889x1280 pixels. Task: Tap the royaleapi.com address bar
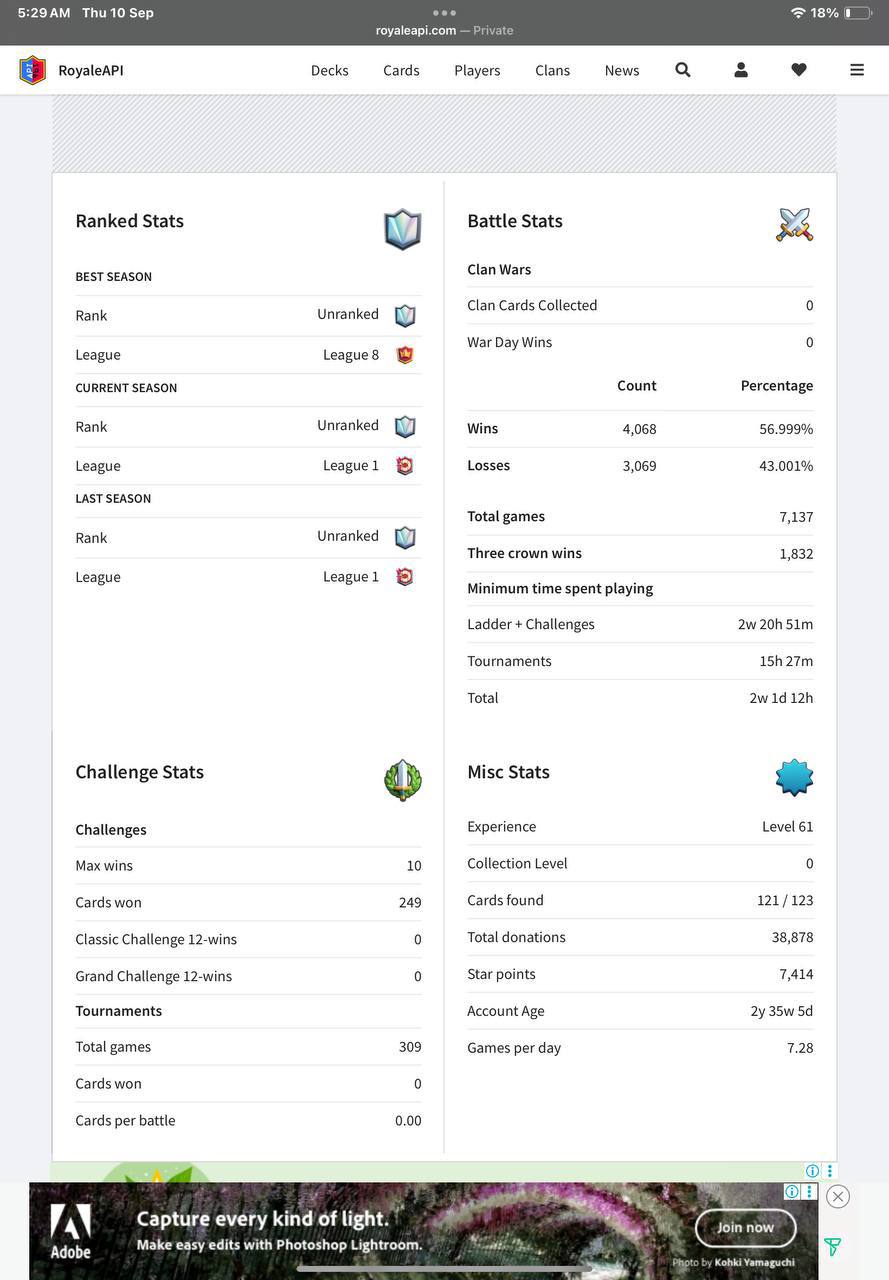pos(444,30)
